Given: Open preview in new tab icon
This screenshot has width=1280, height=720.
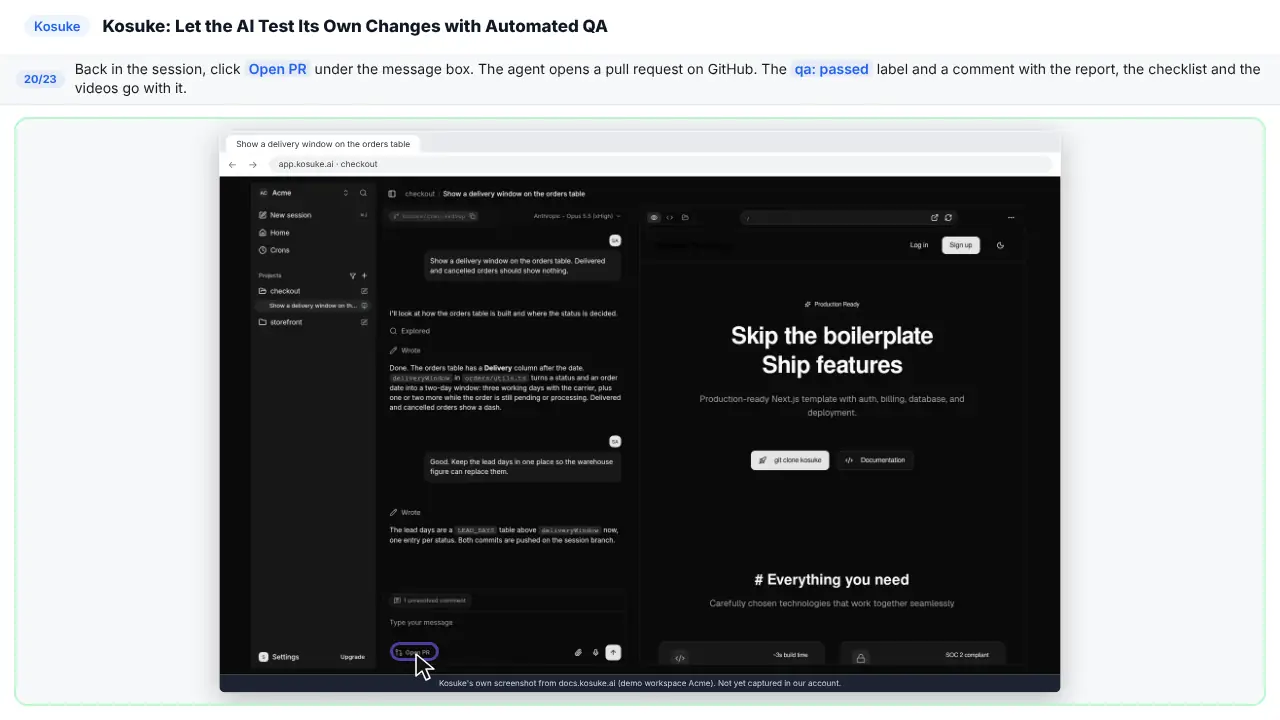Looking at the screenshot, I should (x=934, y=217).
